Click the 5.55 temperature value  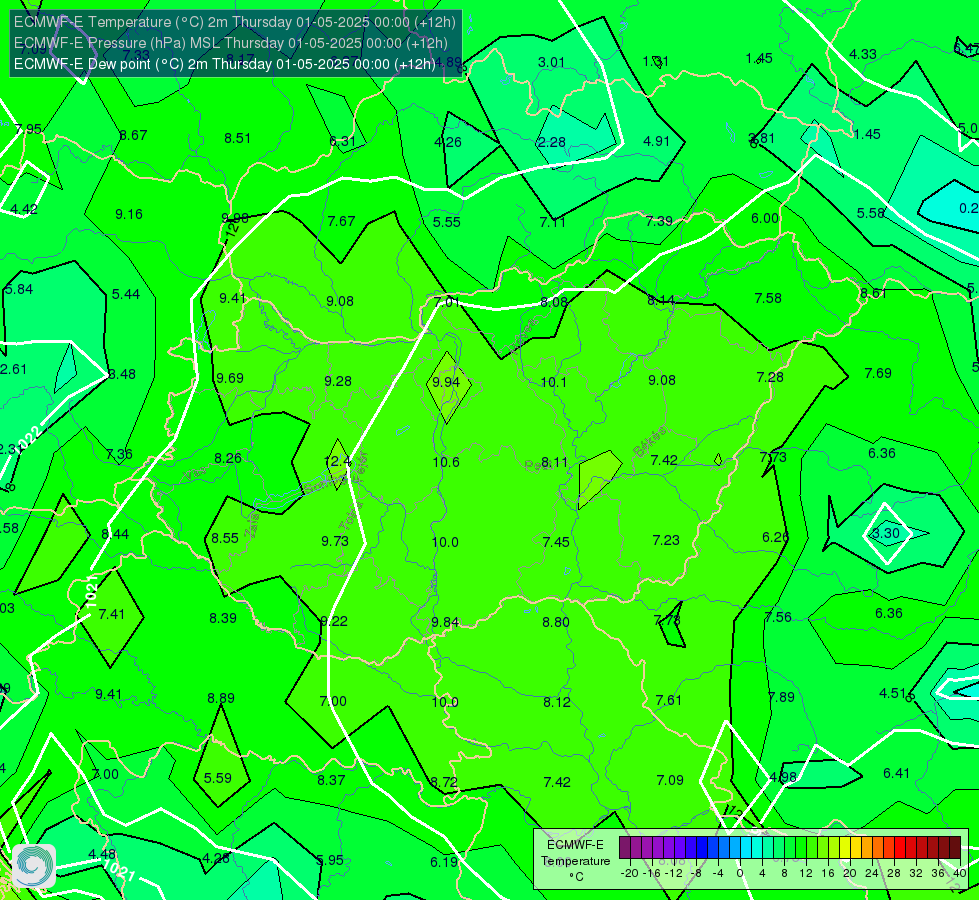tap(447, 222)
